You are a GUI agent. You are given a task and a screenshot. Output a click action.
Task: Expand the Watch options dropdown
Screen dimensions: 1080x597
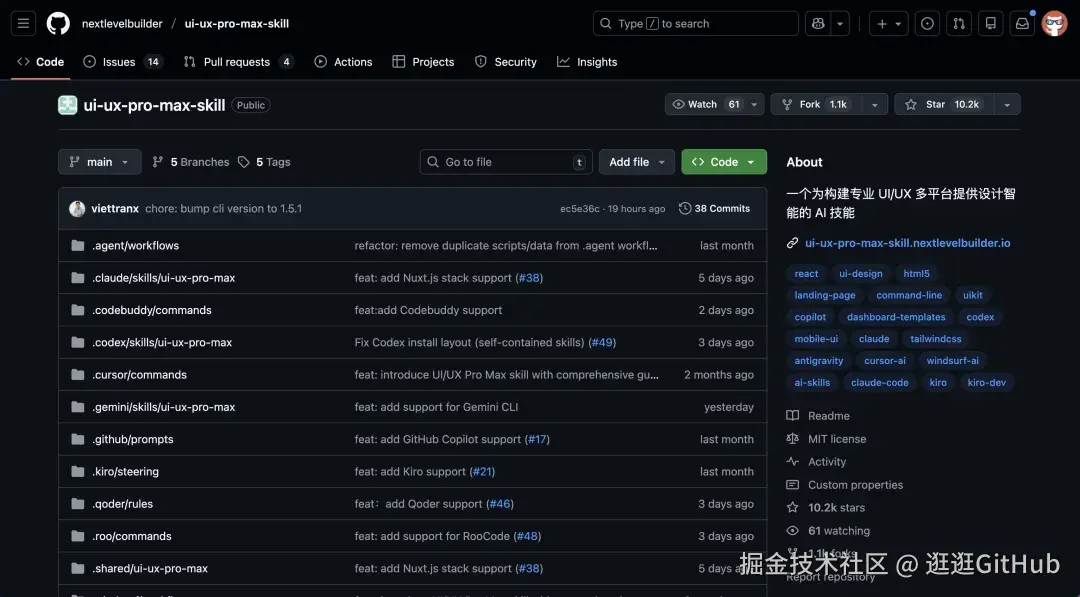coord(754,105)
